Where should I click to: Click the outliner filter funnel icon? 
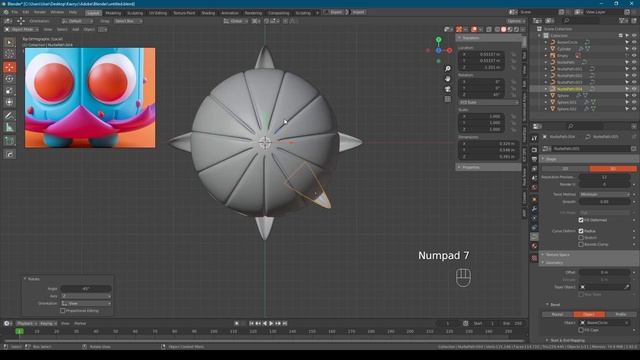[x=622, y=20]
